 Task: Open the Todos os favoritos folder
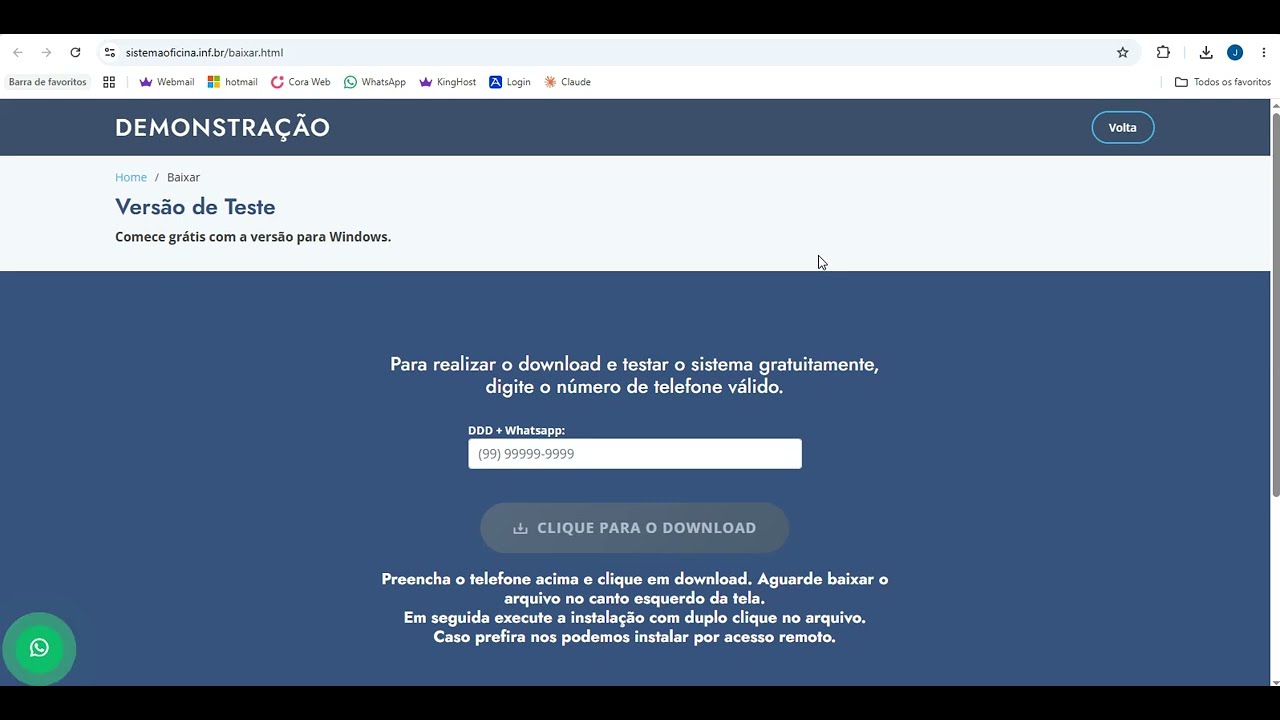1222,82
